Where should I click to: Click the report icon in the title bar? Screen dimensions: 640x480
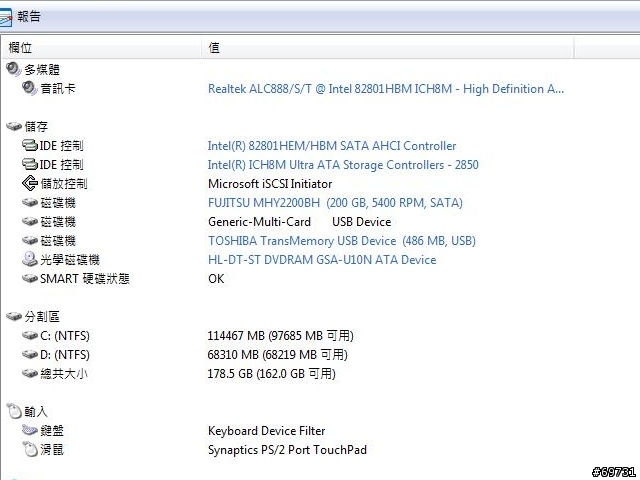5,18
